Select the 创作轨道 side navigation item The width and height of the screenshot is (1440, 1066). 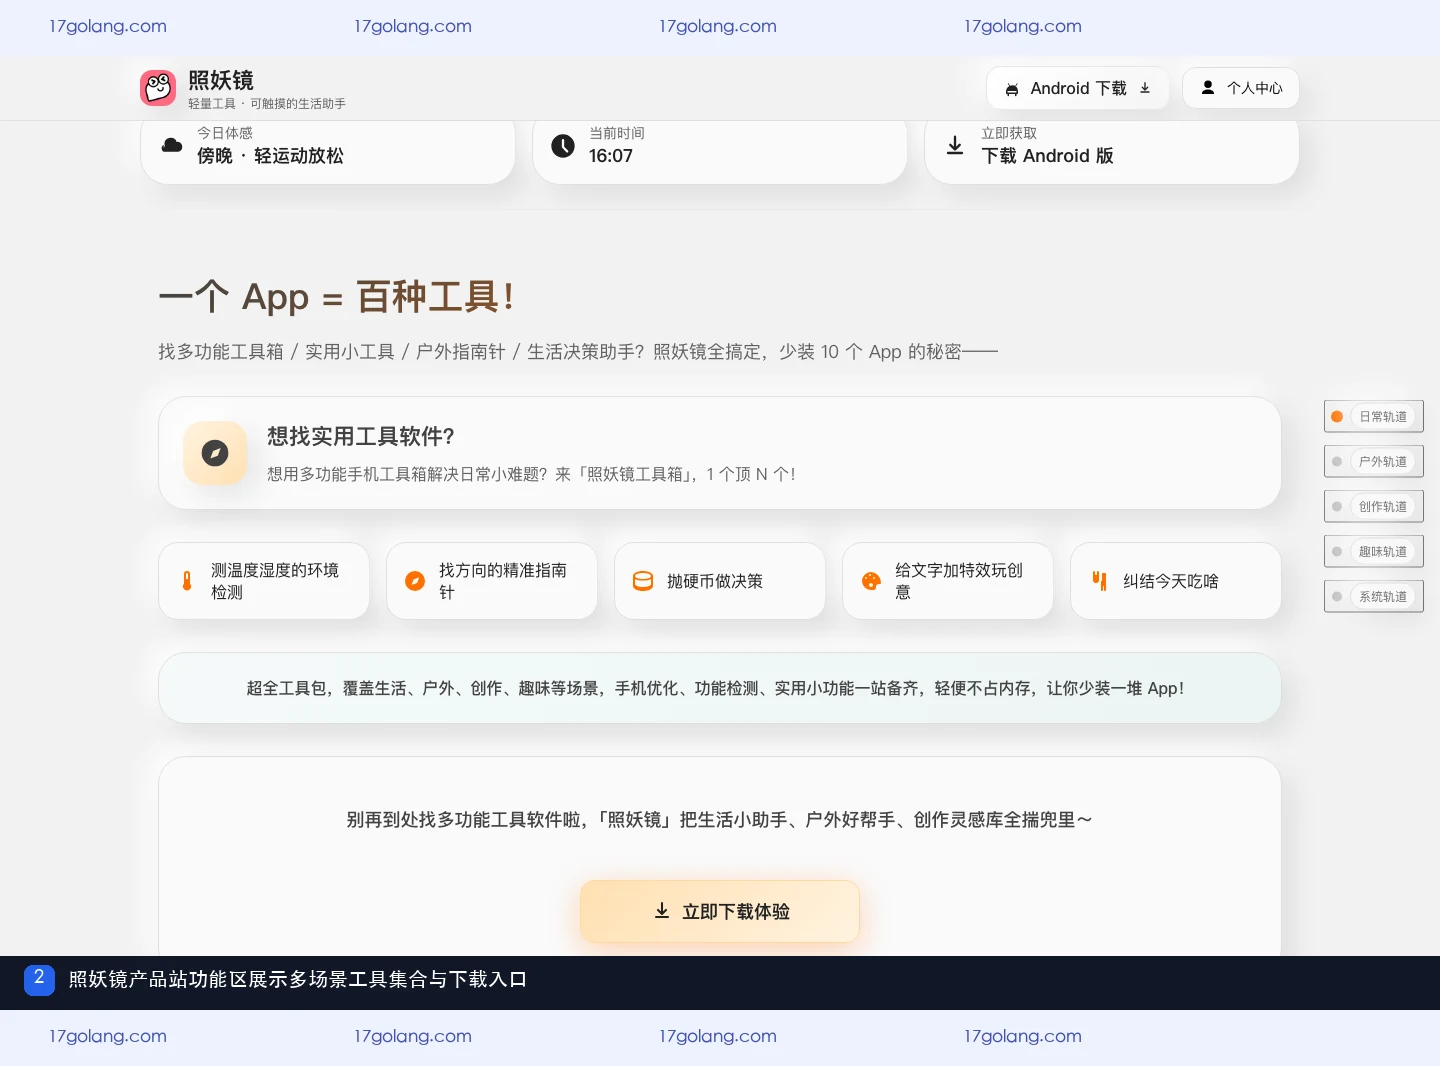coord(1373,507)
